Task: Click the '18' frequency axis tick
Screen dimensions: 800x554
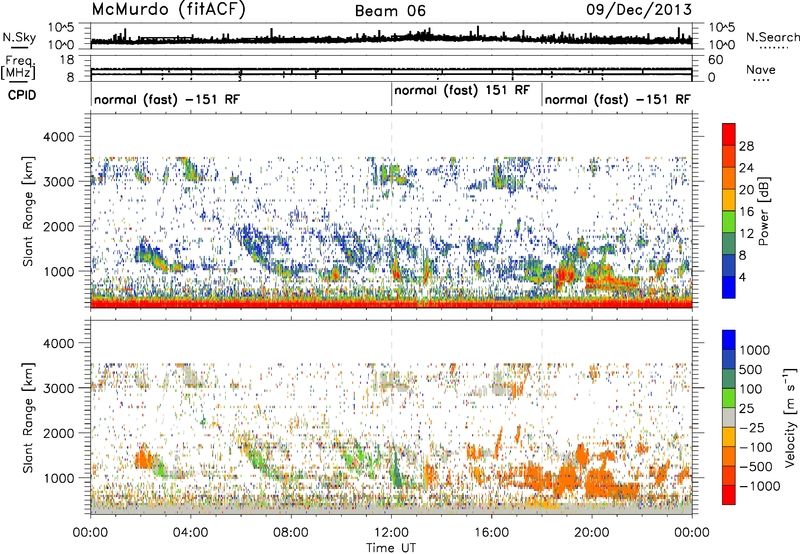Action: click(67, 60)
